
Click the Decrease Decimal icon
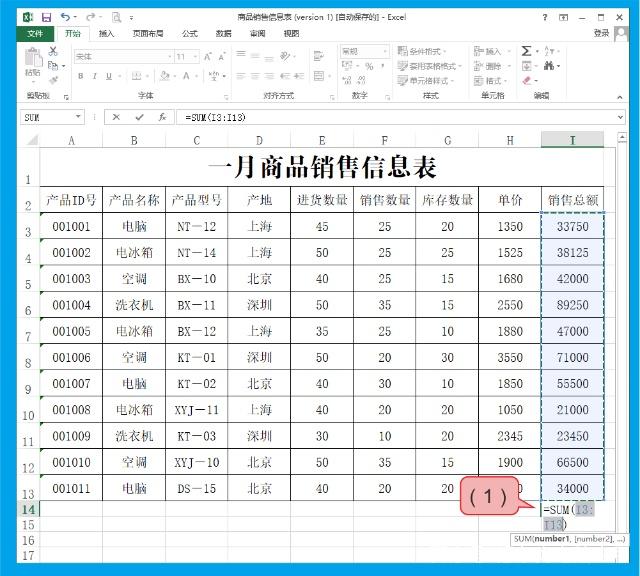361,80
